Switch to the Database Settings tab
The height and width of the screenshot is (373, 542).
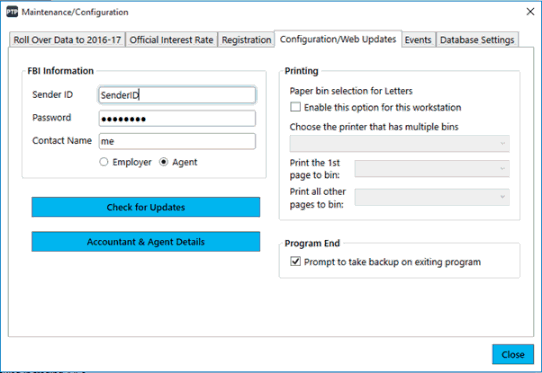click(x=477, y=40)
